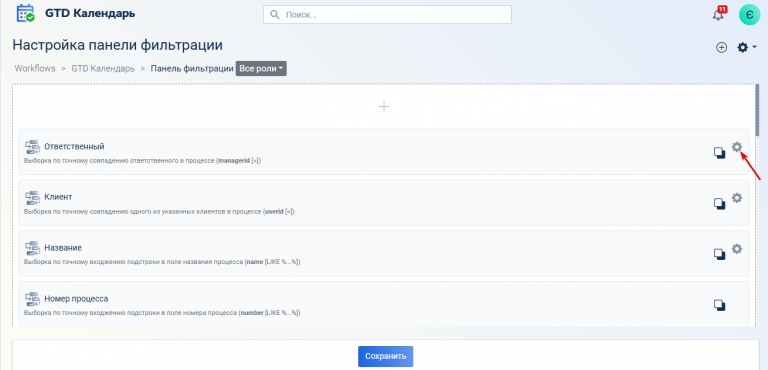The width and height of the screenshot is (768, 370).
Task: Go to Workflows breadcrumb
Action: click(35, 69)
